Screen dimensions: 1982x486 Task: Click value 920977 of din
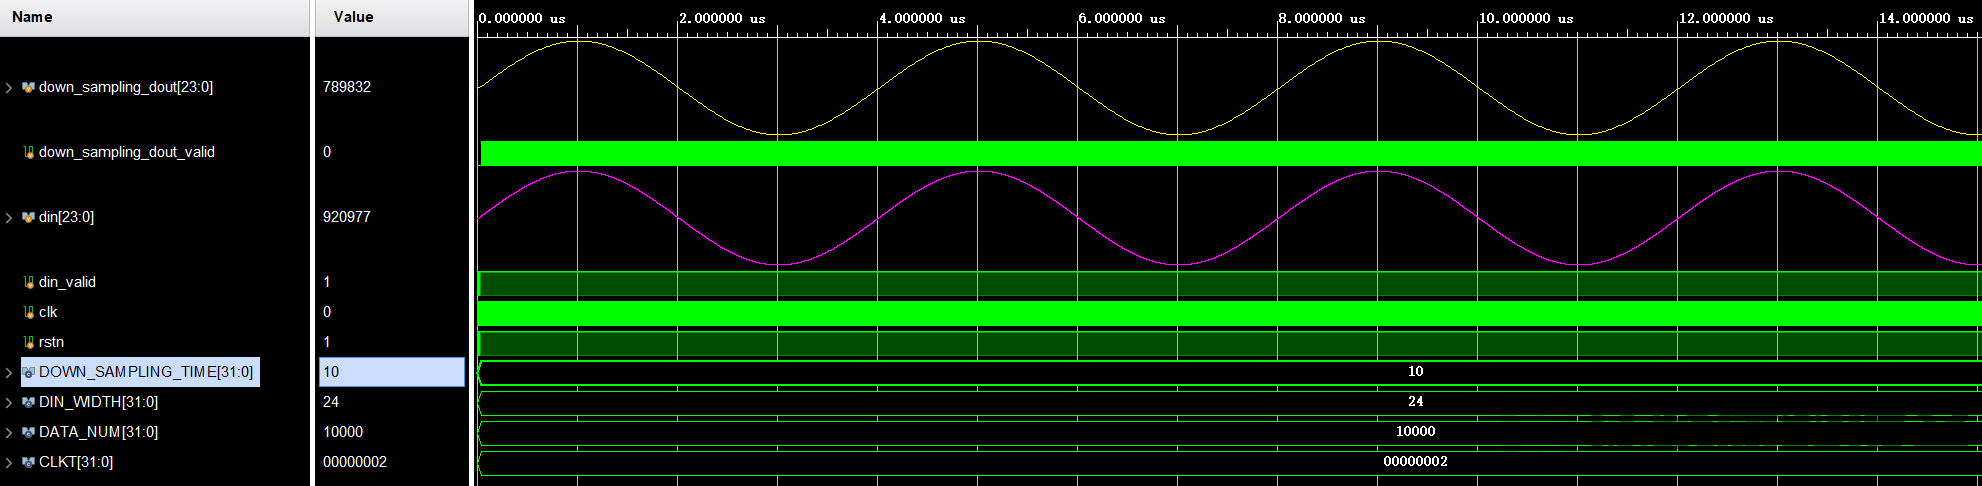[x=347, y=217]
